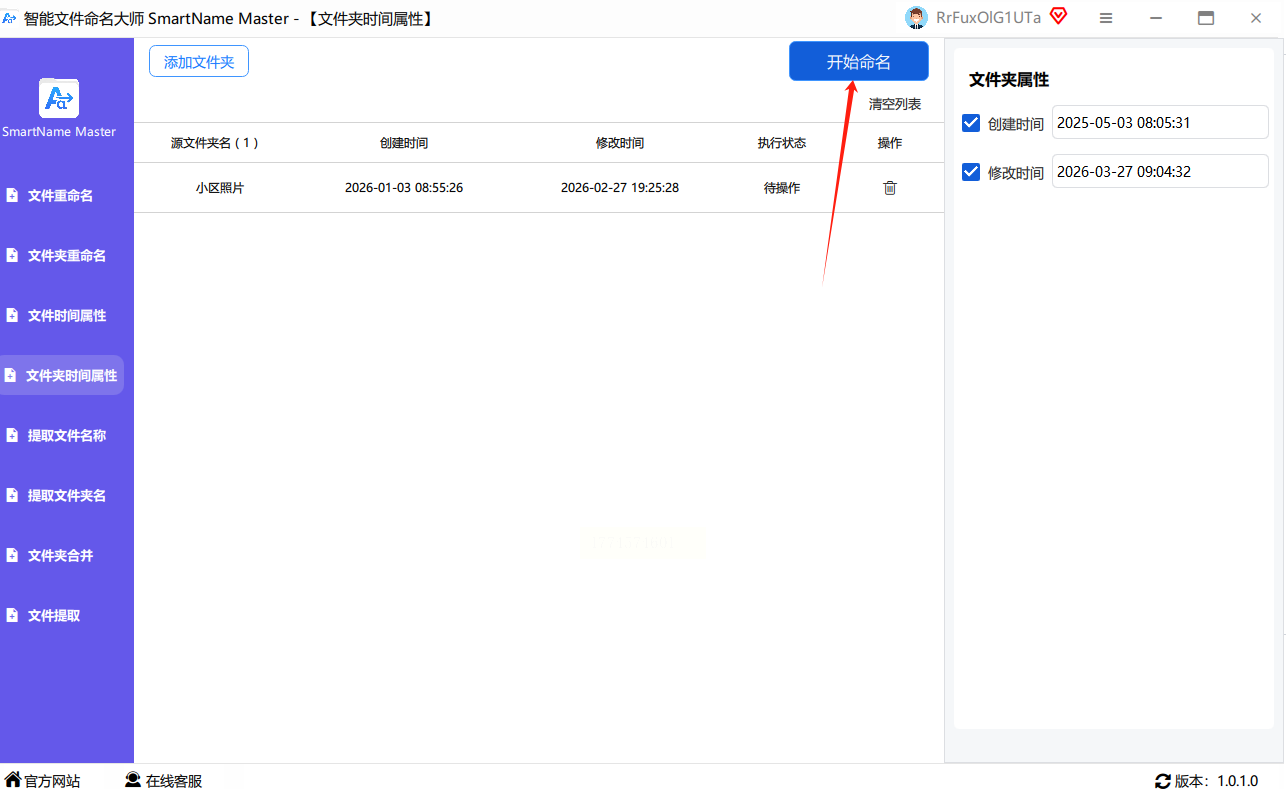The width and height of the screenshot is (1286, 789).
Task: Minimize the SmartName Master window
Action: tap(1156, 18)
